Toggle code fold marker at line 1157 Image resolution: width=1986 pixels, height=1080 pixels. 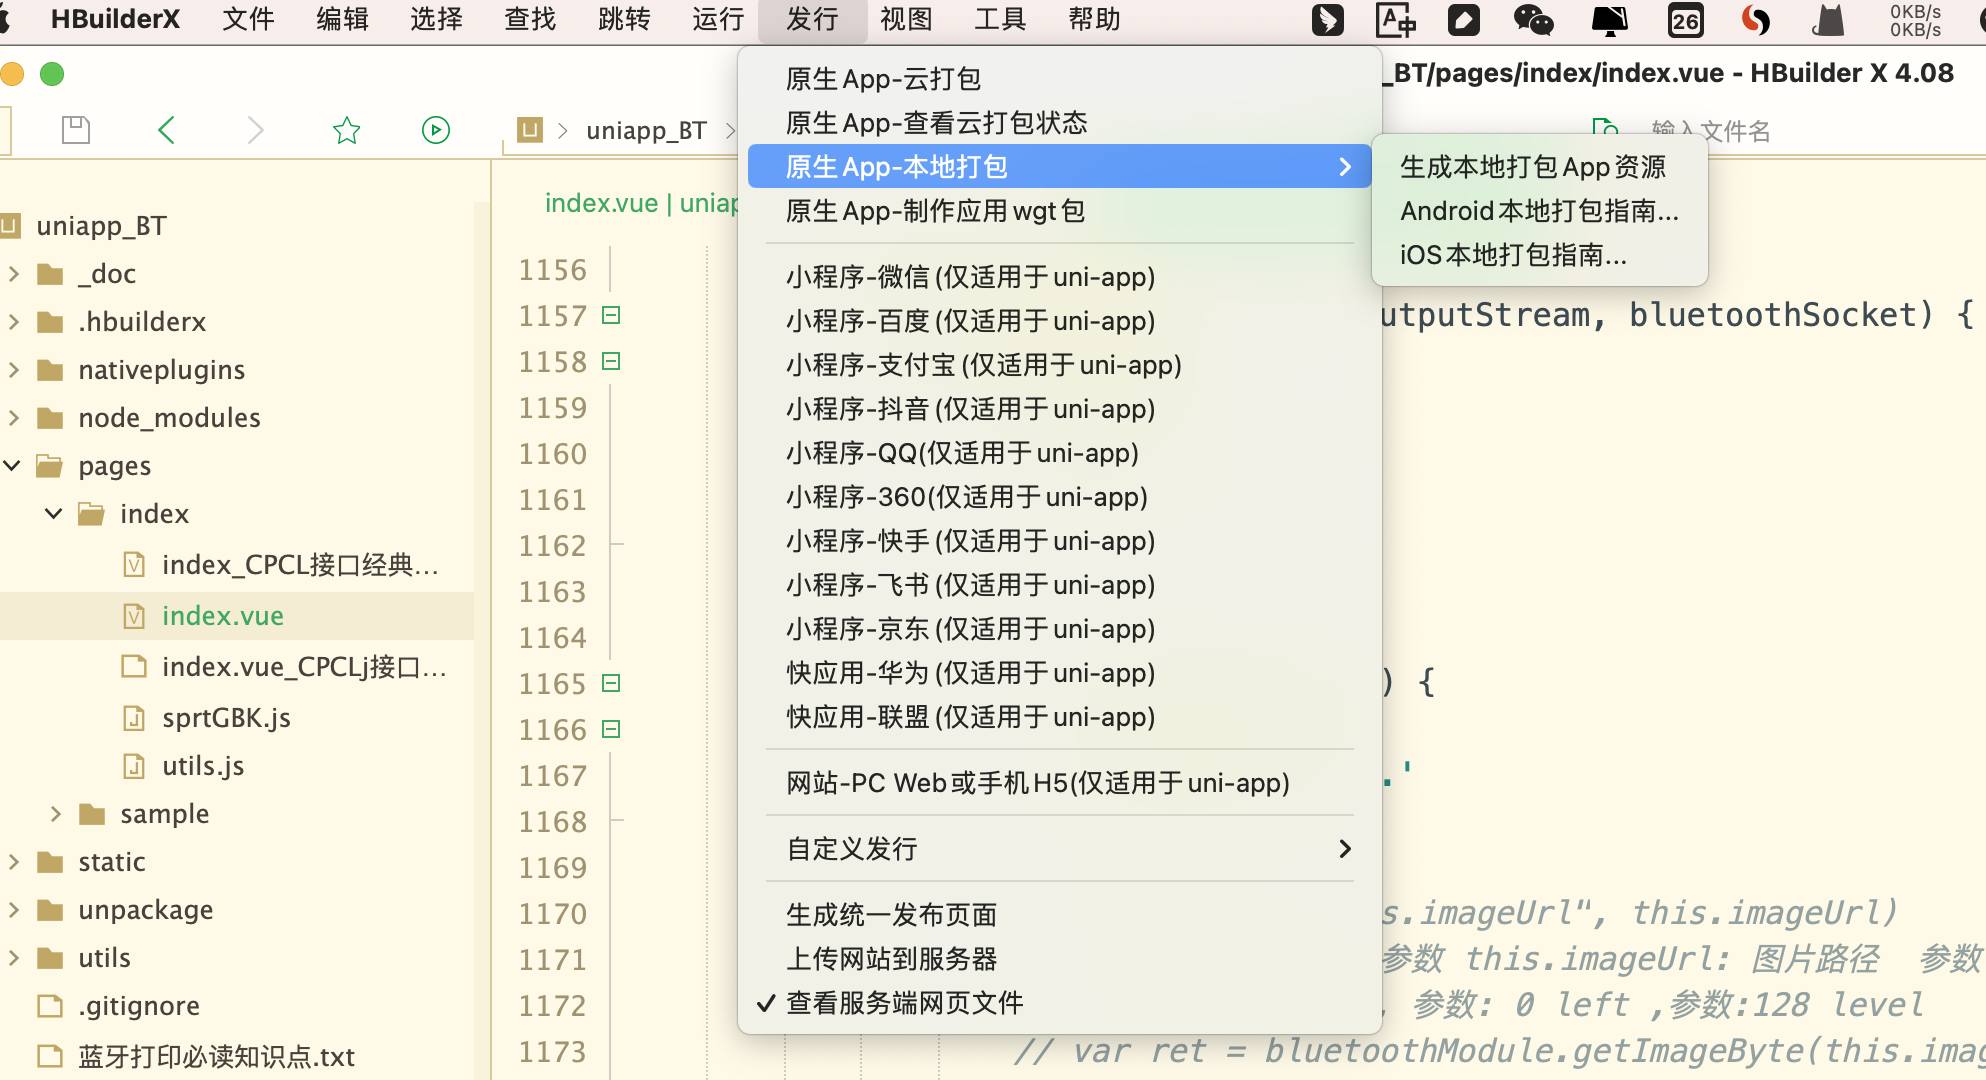coord(612,316)
